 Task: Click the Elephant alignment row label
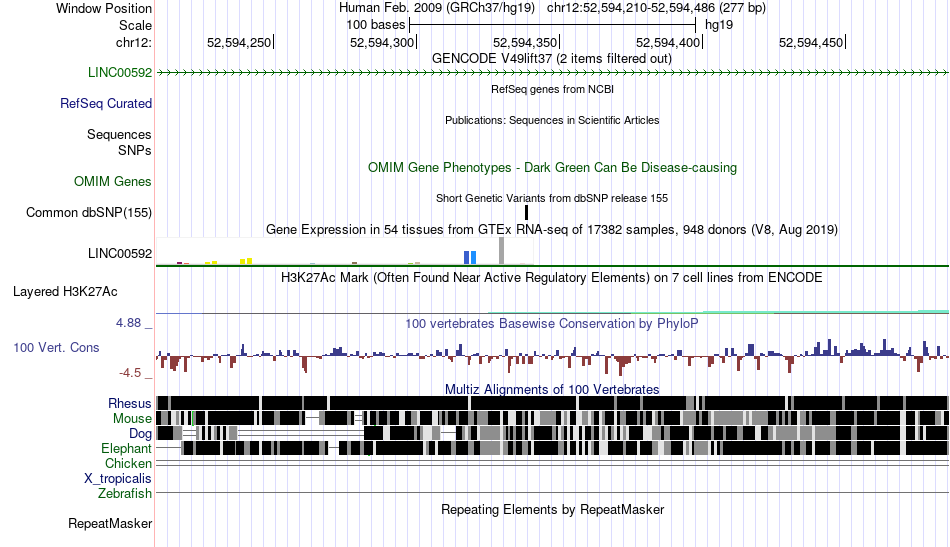(126, 449)
